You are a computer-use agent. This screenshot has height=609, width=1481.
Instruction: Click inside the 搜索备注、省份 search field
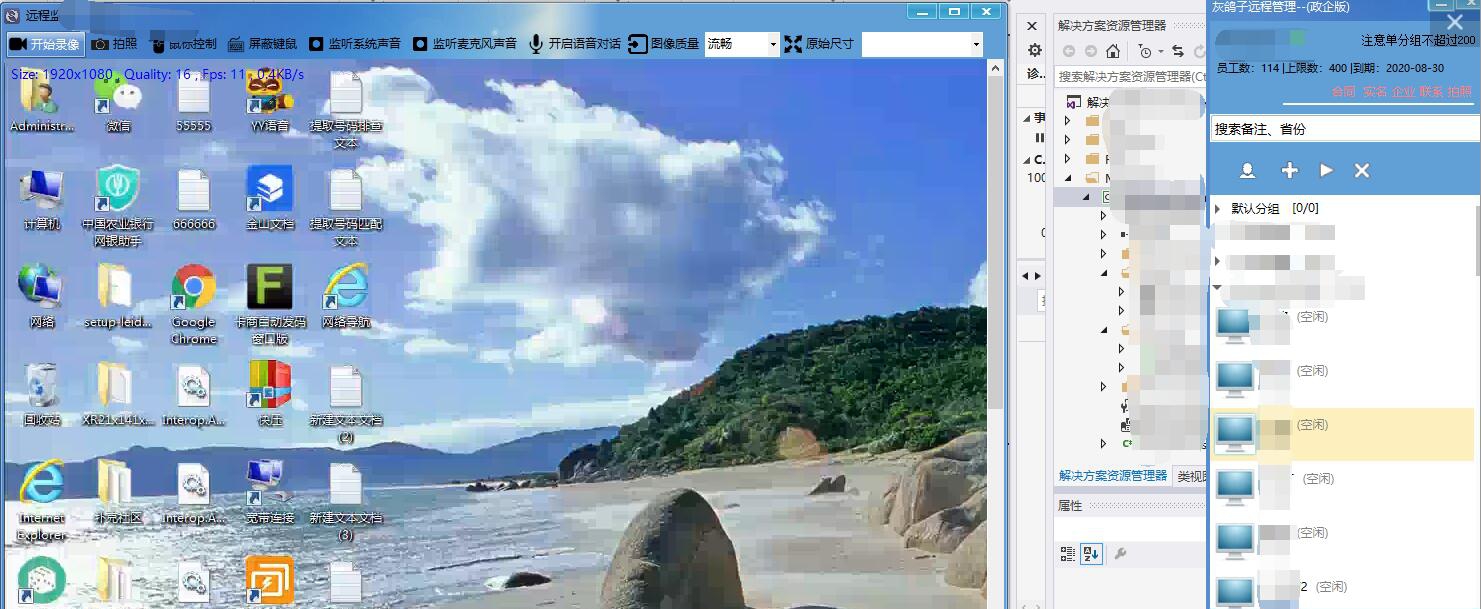click(1340, 128)
